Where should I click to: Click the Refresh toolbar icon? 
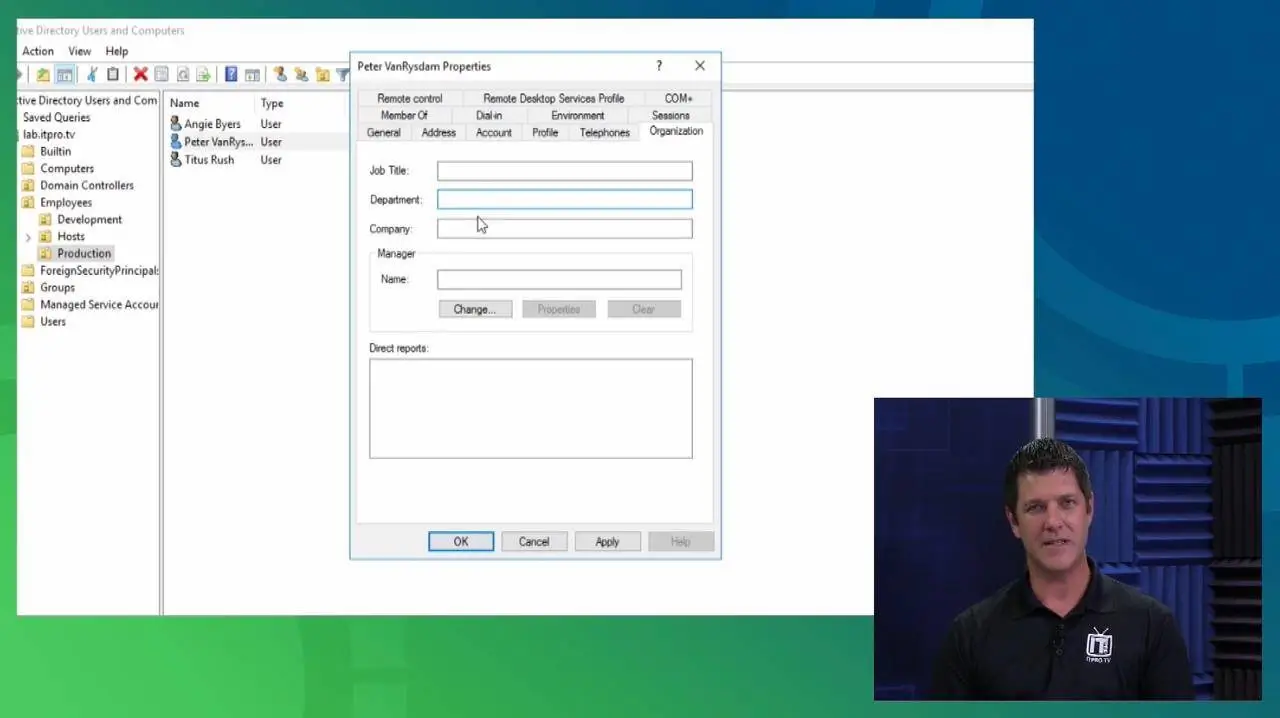pos(183,75)
